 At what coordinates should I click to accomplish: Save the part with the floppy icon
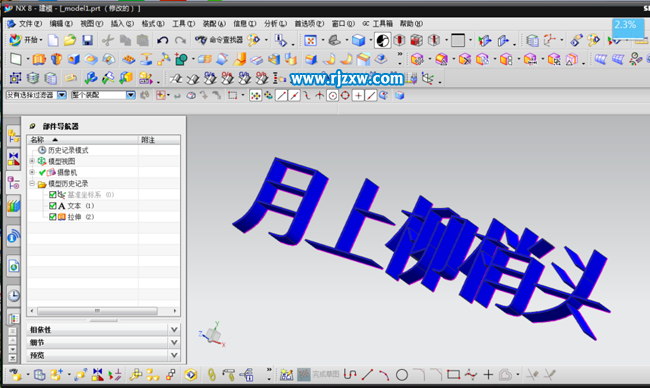pyautogui.click(x=87, y=40)
